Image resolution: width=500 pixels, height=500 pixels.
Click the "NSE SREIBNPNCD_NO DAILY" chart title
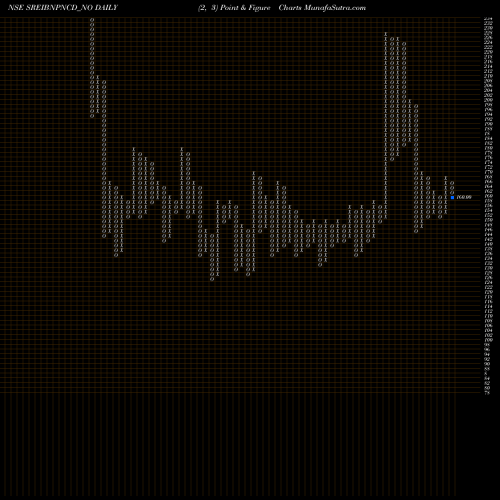coord(63,8)
